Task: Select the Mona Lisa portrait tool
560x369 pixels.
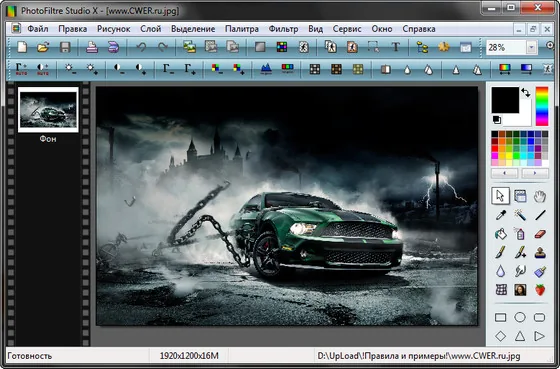Action: point(520,290)
